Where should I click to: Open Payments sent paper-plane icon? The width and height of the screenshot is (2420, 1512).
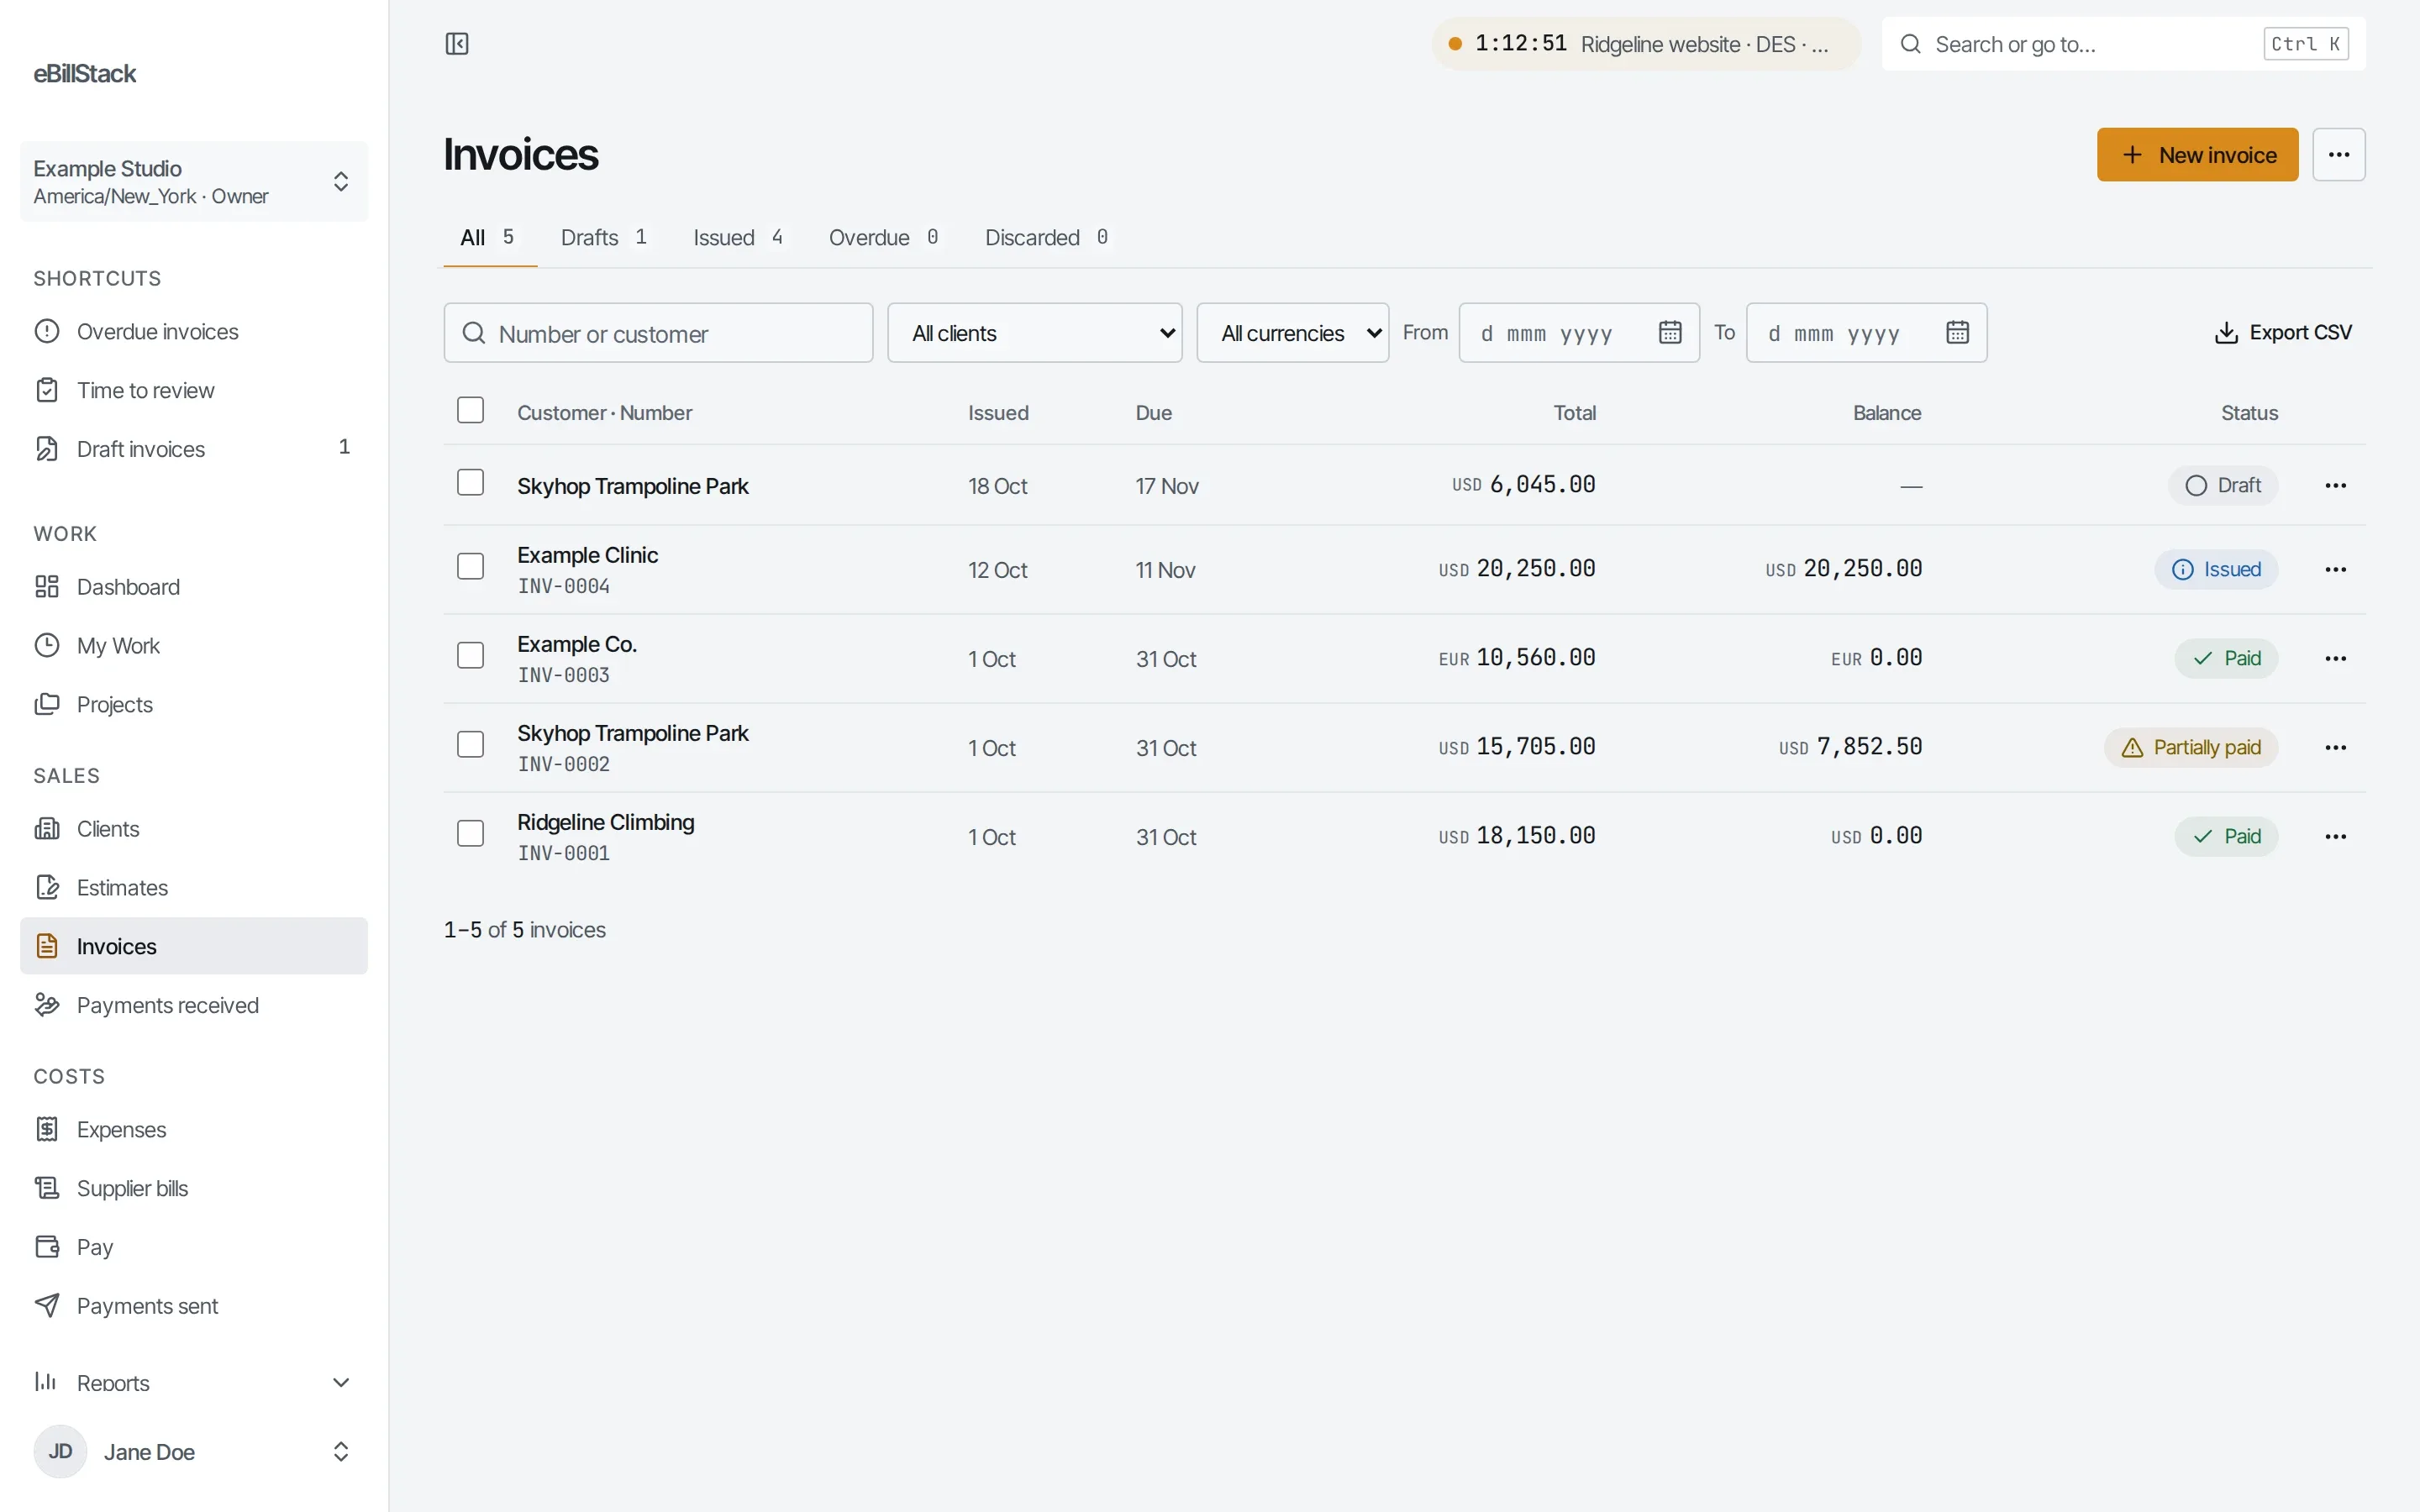[47, 1306]
